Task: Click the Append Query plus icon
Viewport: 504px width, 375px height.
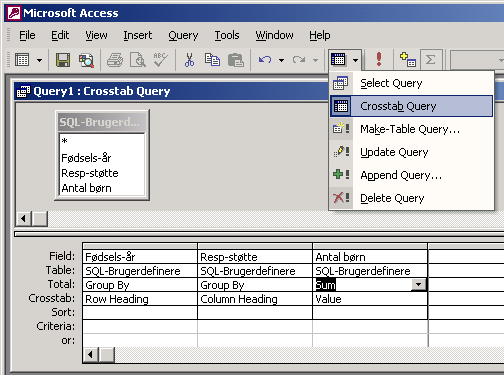Action: click(x=341, y=174)
